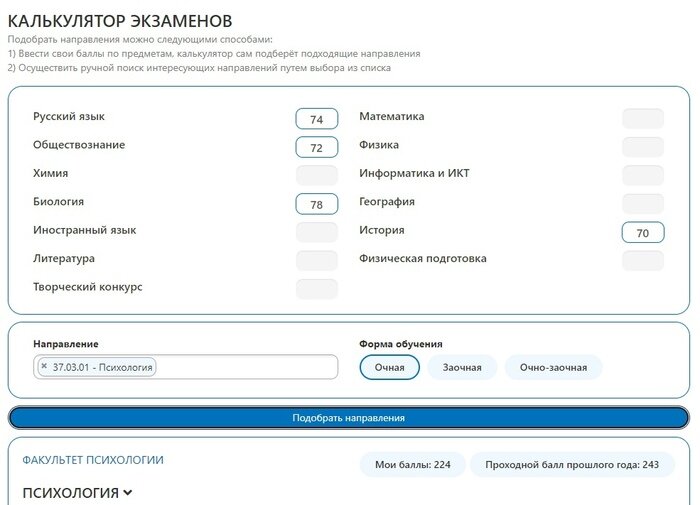Select Очная form of study

[x=389, y=367]
